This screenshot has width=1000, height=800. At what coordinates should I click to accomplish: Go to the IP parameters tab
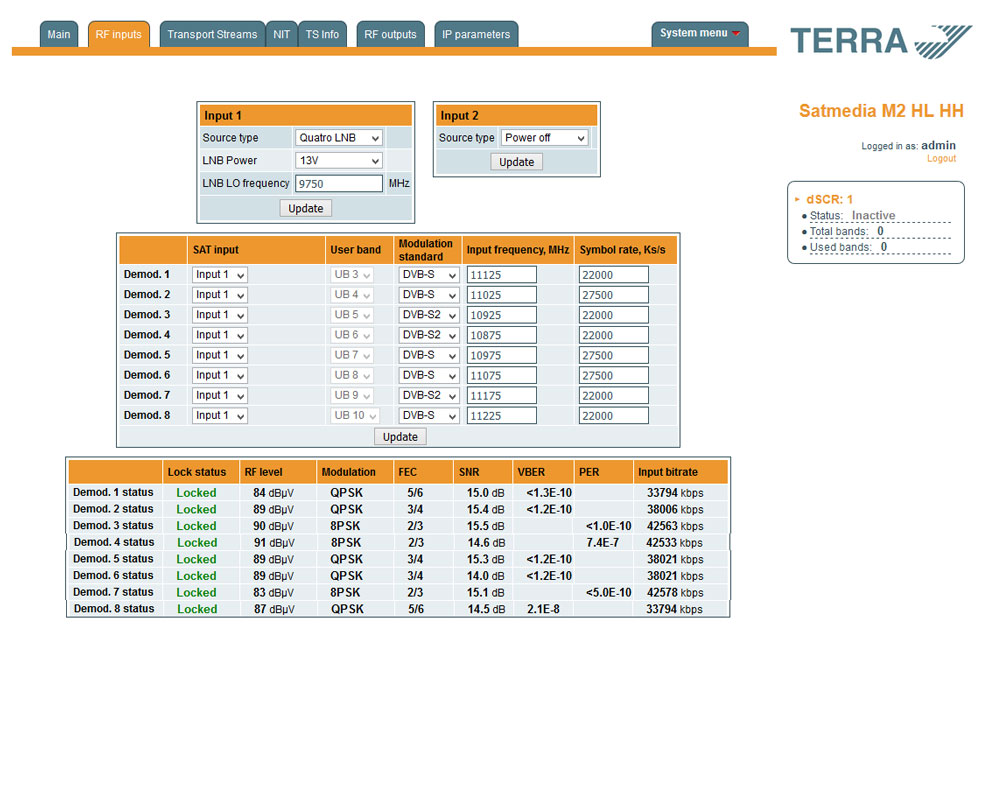pyautogui.click(x=476, y=34)
